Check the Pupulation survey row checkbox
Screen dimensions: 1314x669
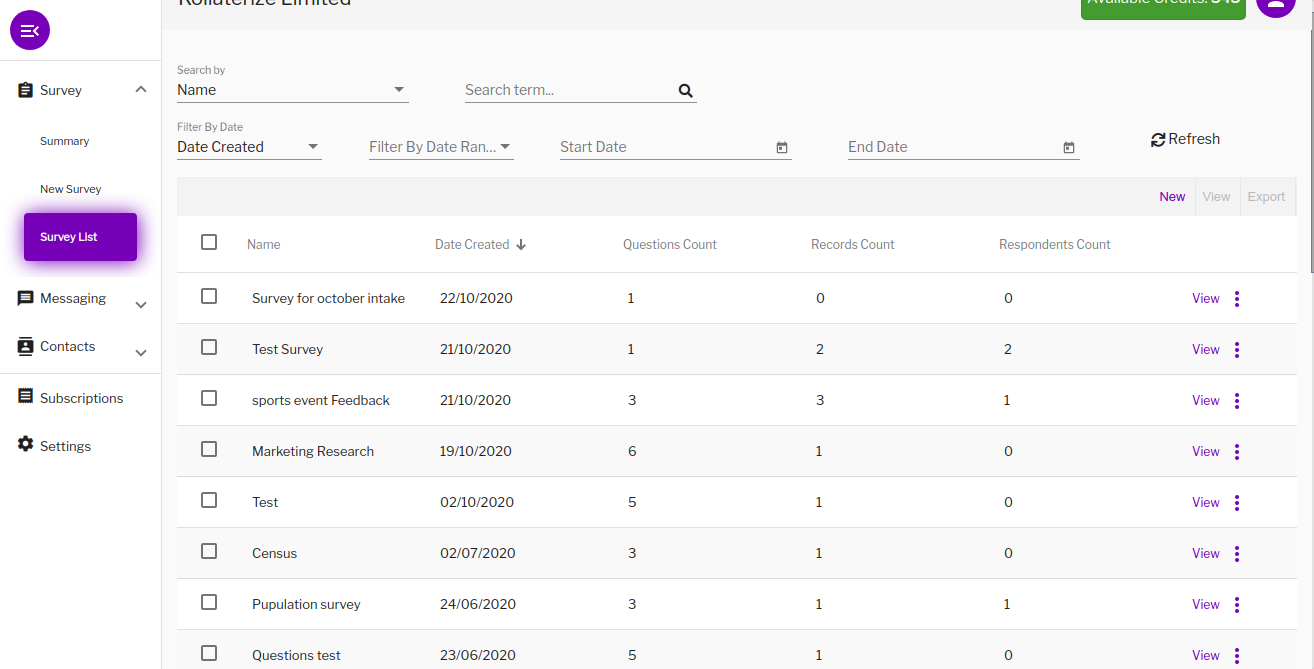tap(209, 602)
